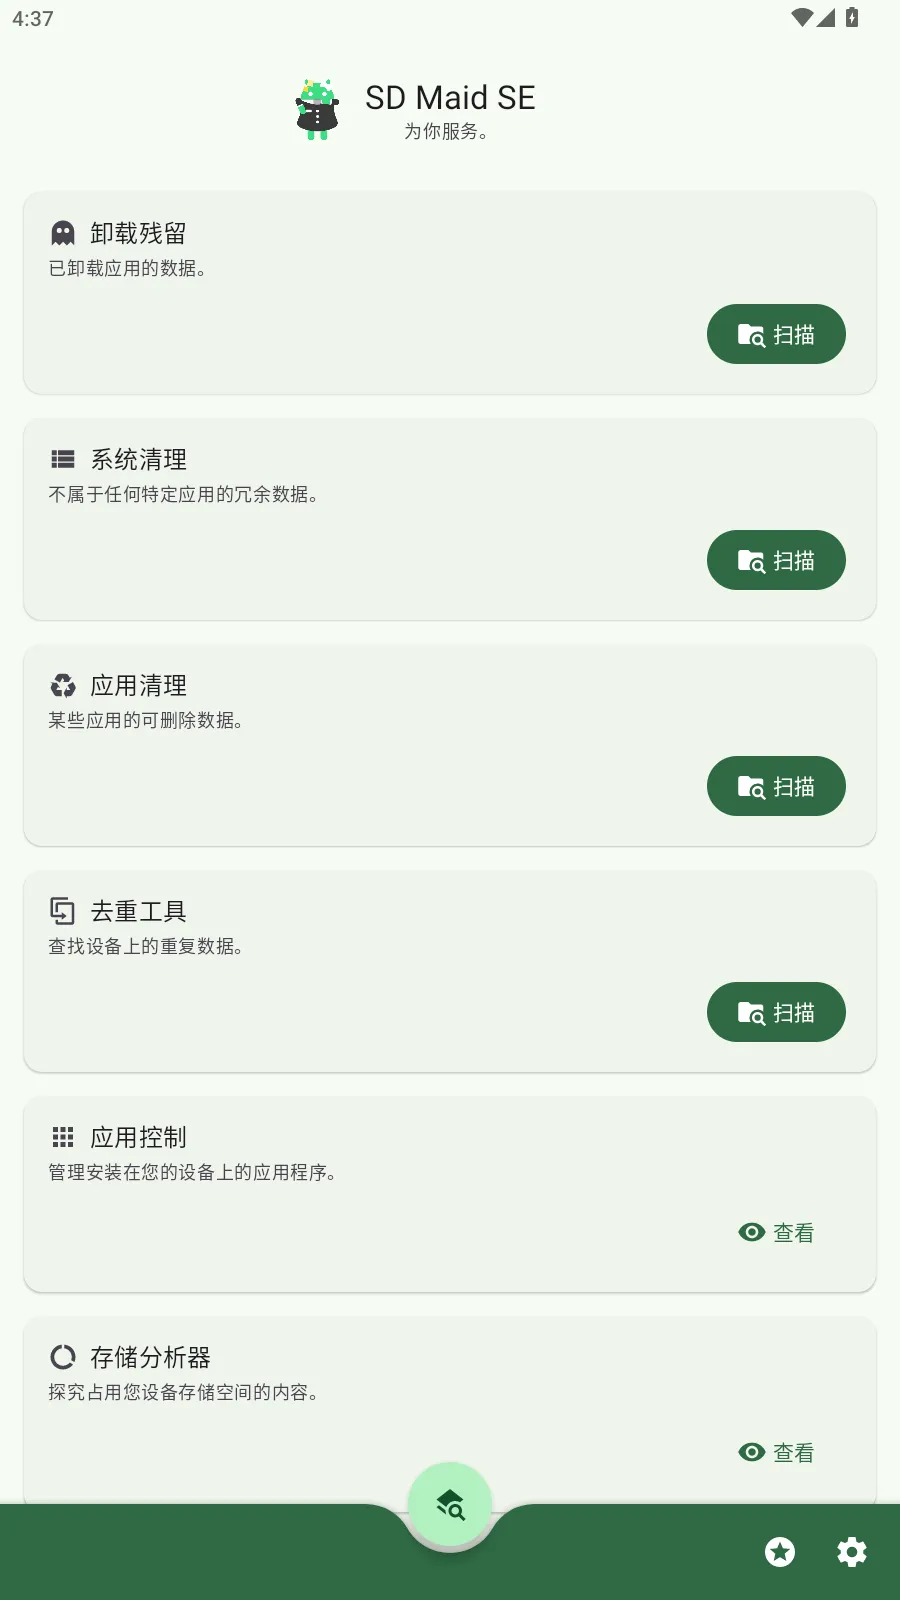Click the ghost icon beside 卸载残留
Viewport: 900px width, 1600px height.
(x=63, y=233)
